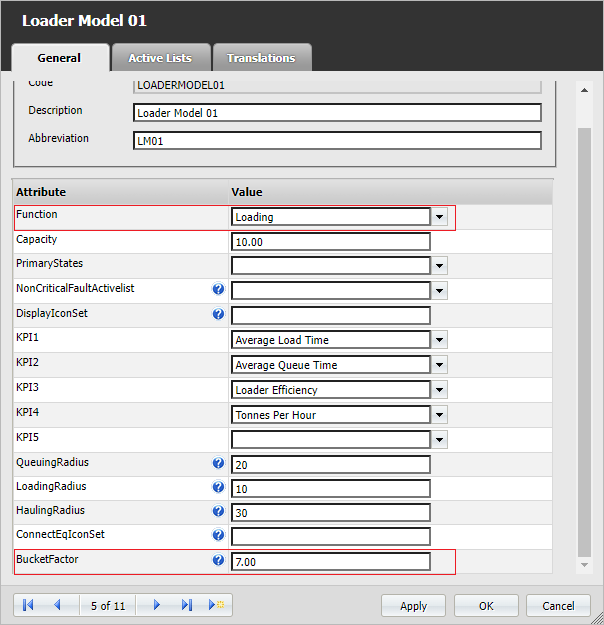The image size is (604, 625).
Task: Click the KPI1 box Average Load Time
Action: click(331, 340)
